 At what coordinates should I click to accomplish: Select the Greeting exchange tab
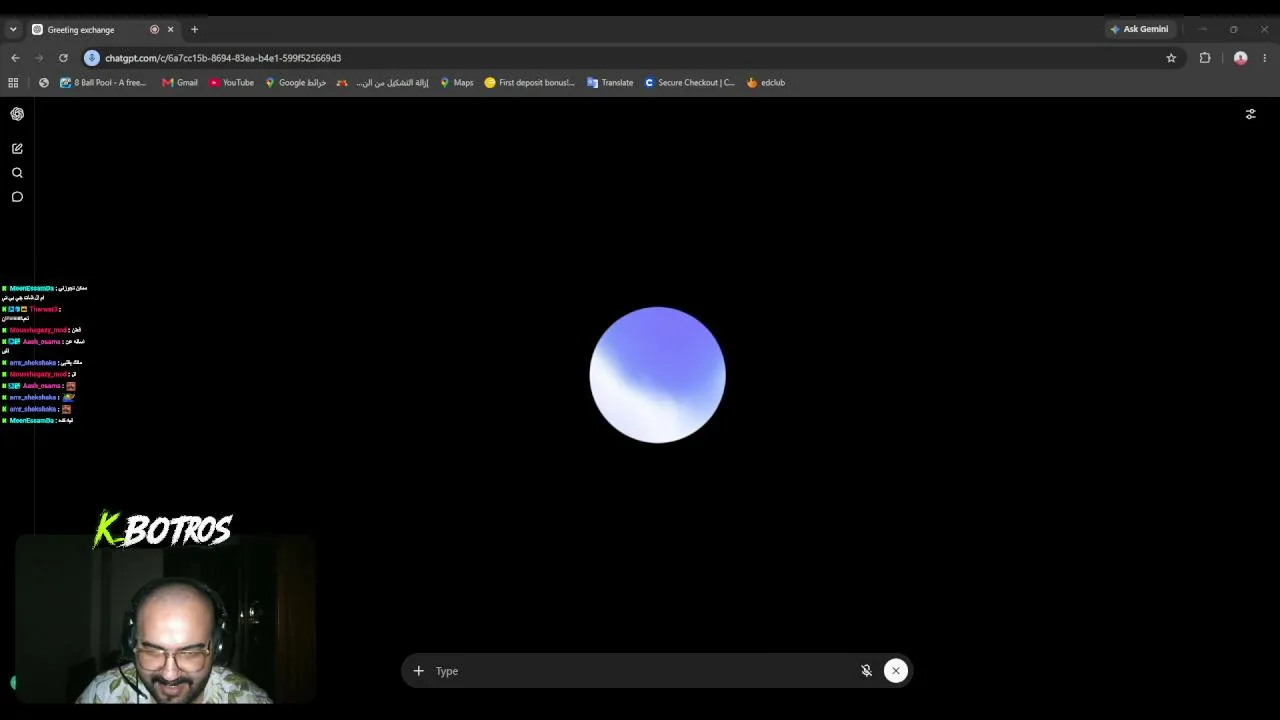[x=90, y=29]
